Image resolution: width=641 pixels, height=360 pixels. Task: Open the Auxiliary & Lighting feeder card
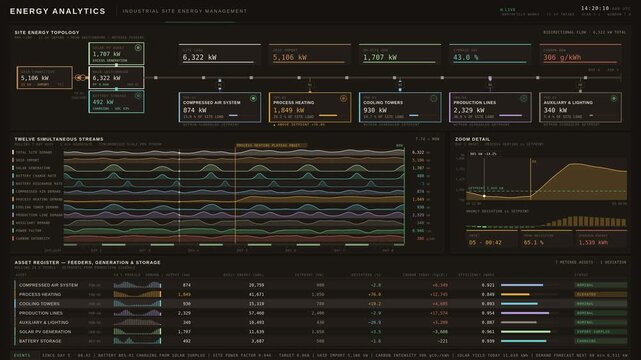coord(580,107)
